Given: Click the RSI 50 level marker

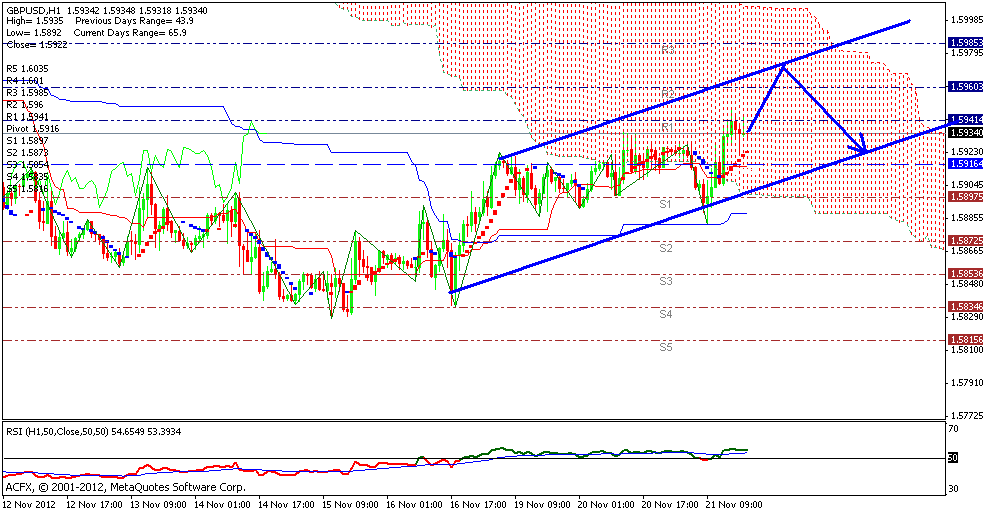Looking at the screenshot, I should coord(952,458).
